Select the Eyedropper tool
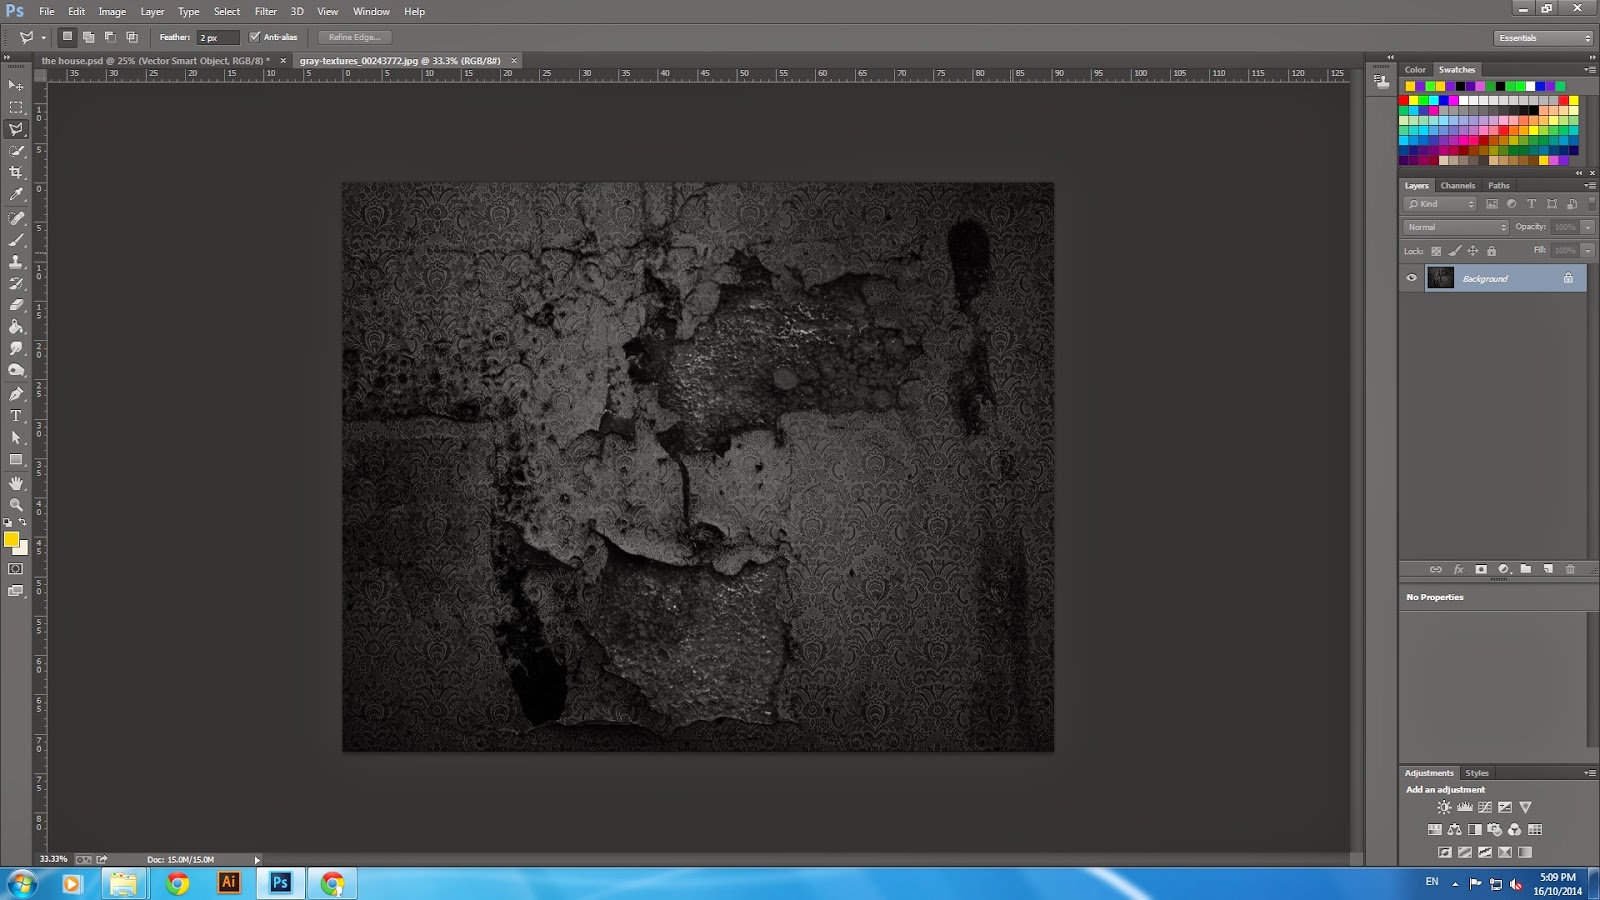1600x900 pixels. pos(16,195)
